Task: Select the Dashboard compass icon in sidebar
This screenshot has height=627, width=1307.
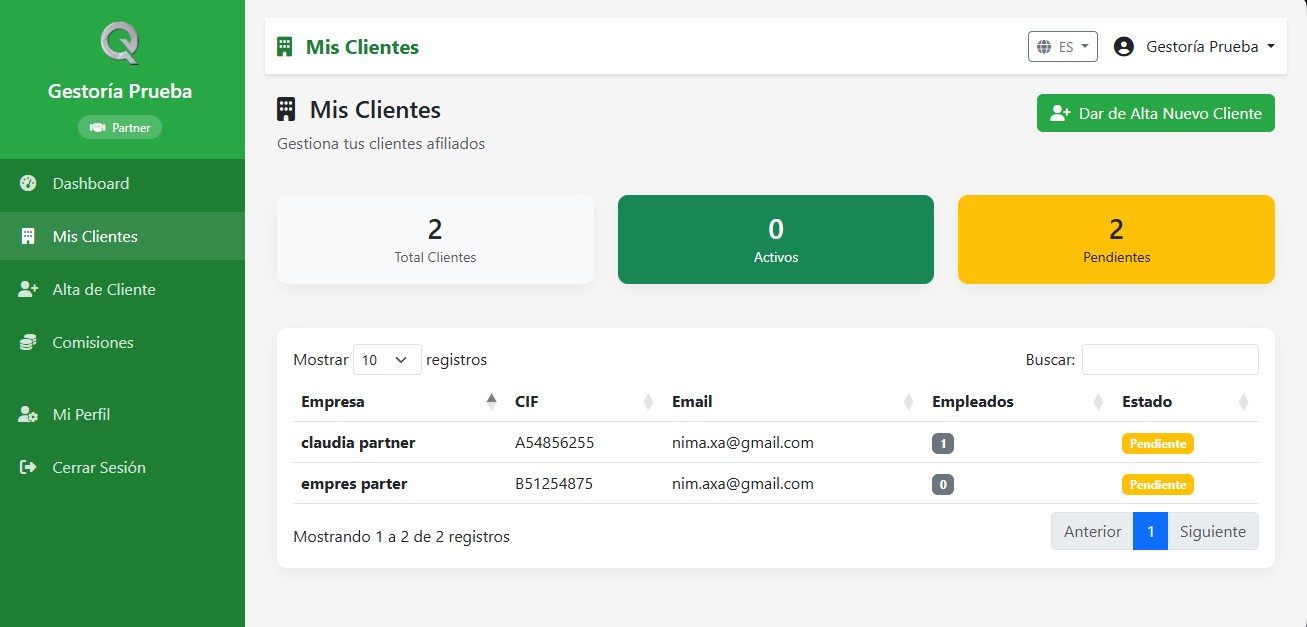Action: [x=25, y=183]
